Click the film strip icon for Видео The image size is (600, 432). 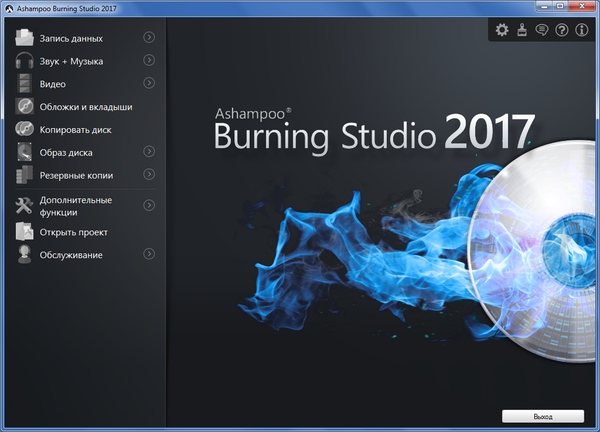(x=24, y=83)
